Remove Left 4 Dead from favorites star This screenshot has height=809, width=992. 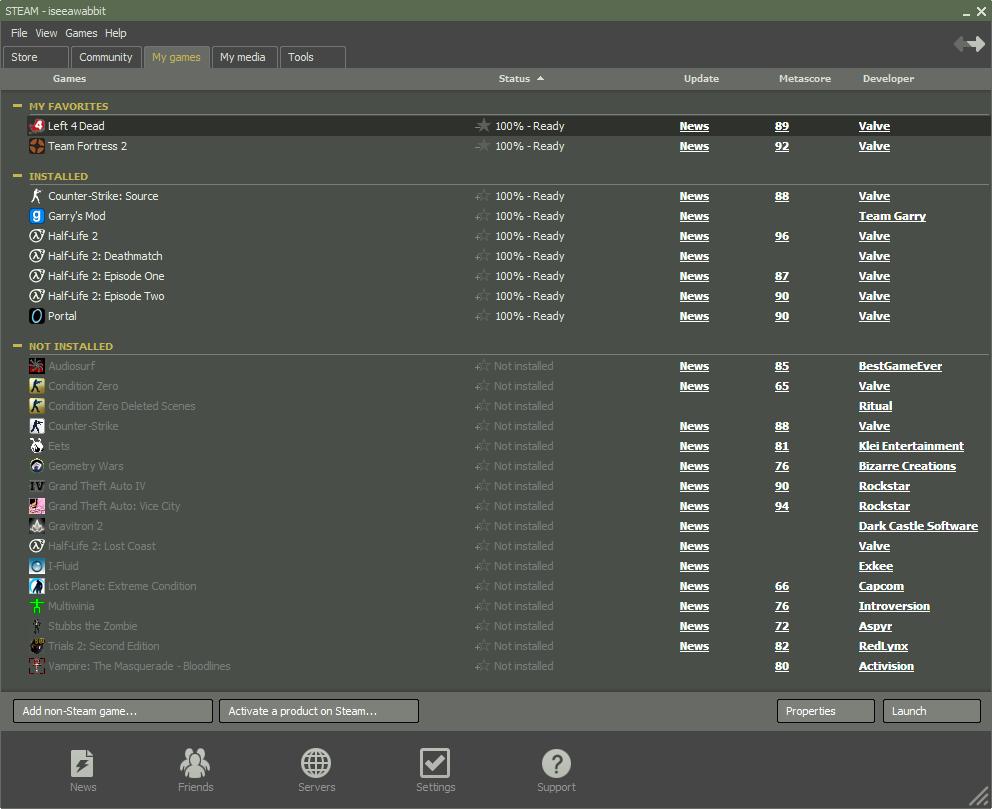[x=483, y=126]
